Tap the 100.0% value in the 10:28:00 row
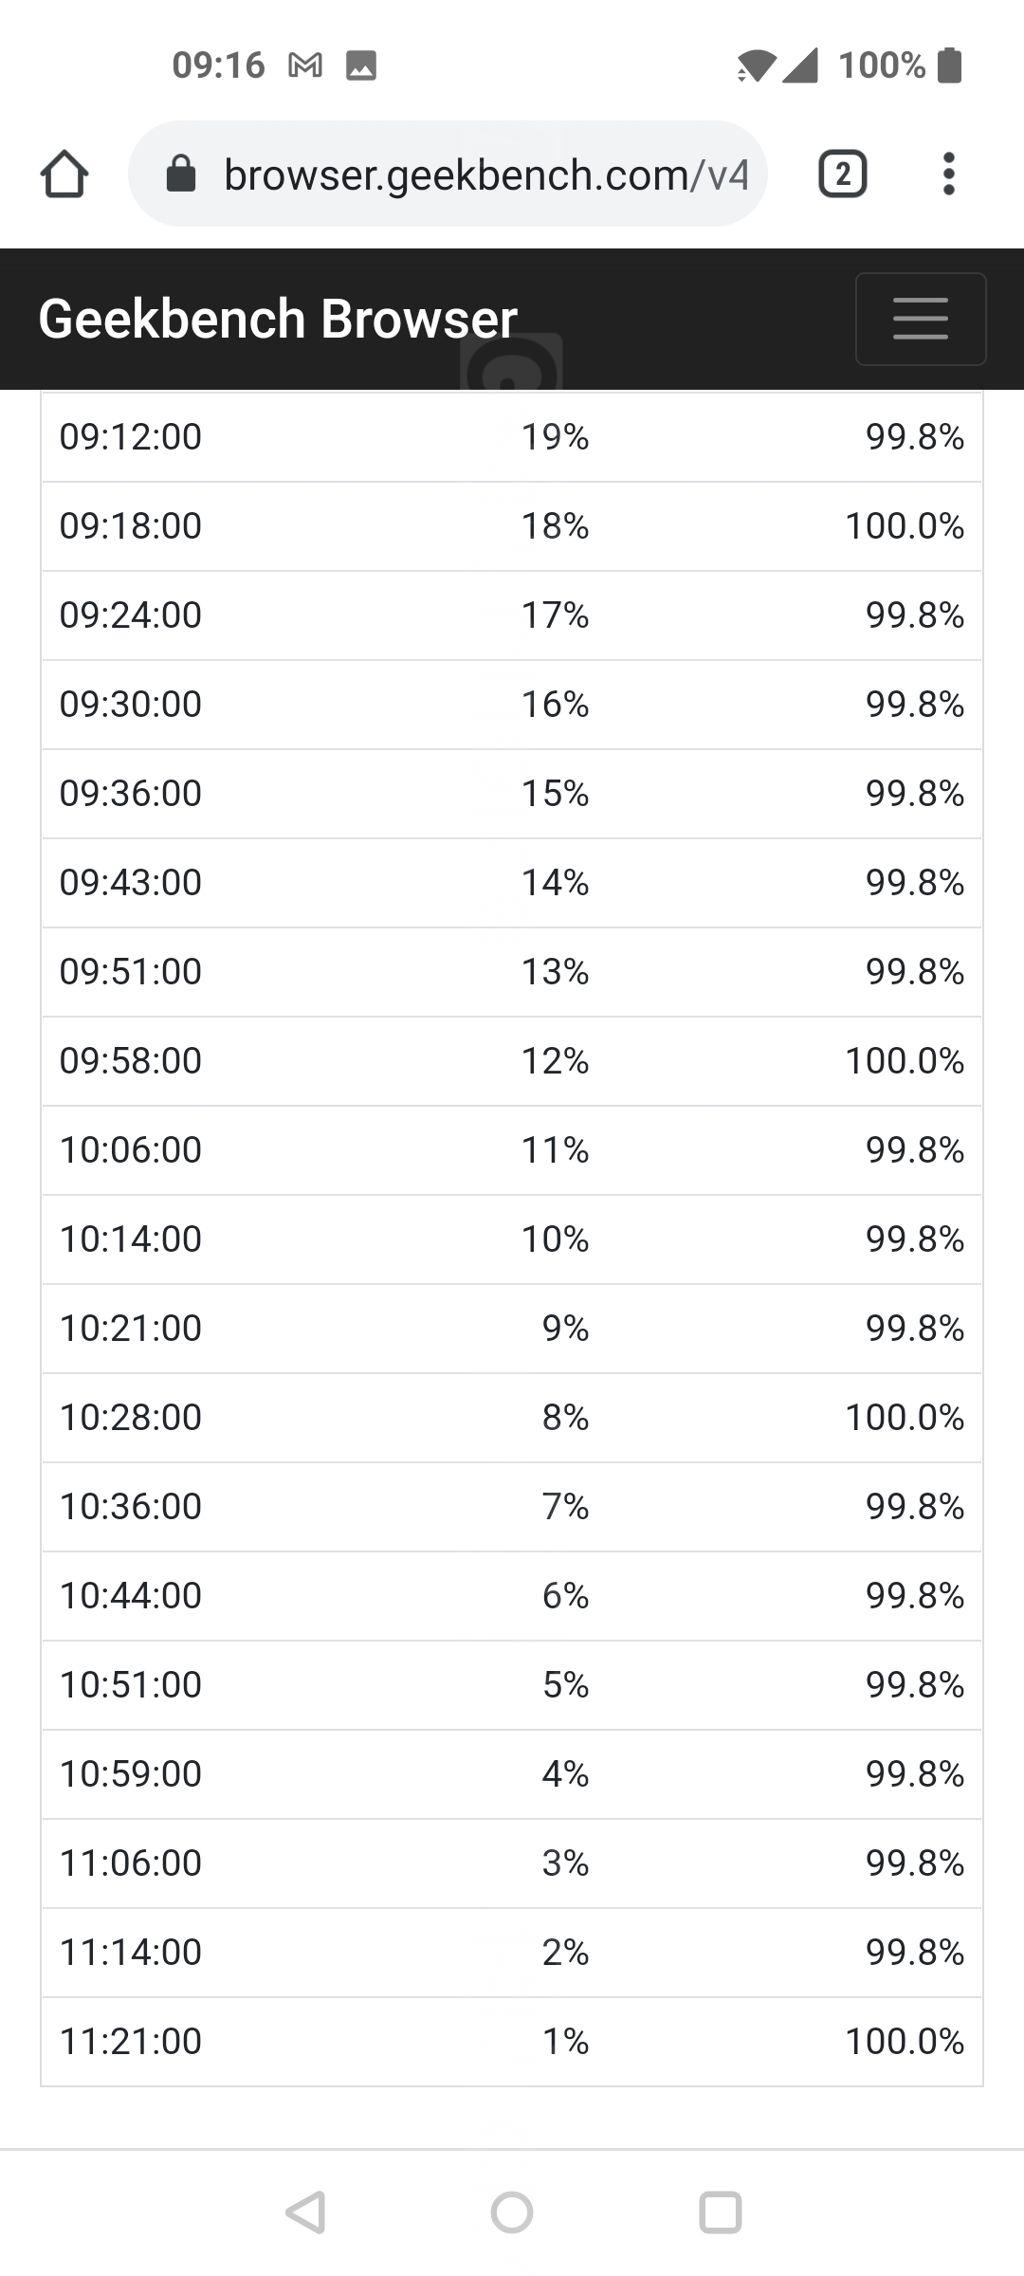The height and width of the screenshot is (2276, 1024). click(x=904, y=1417)
